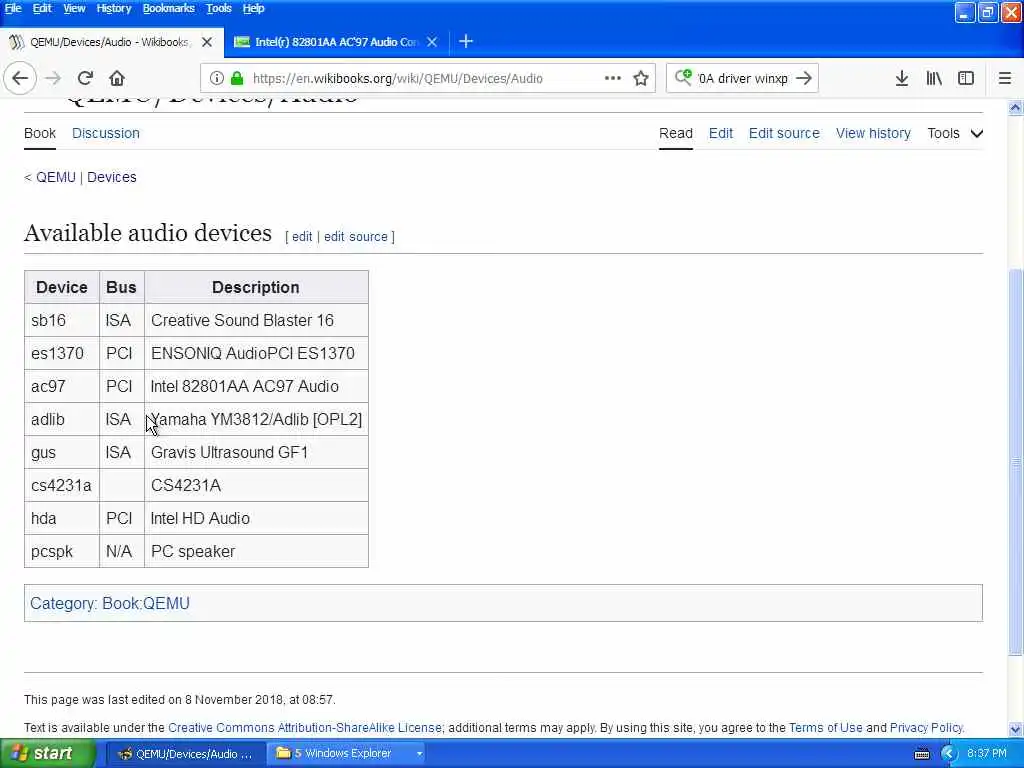The image size is (1024, 768).
Task: Go back with the browser back arrow
Action: click(20, 78)
